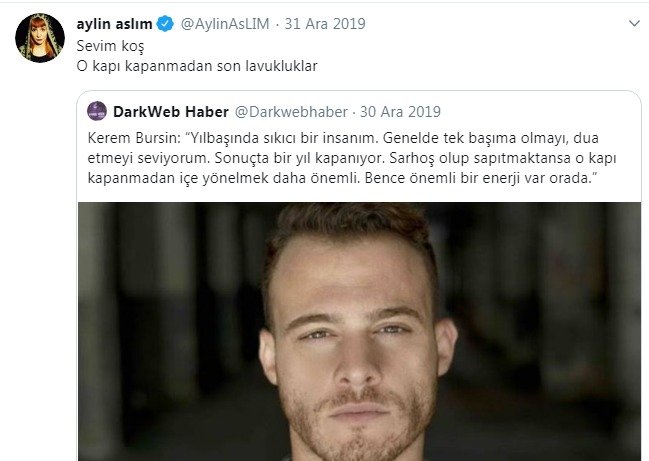
Task: Open the 30 Ara 2019 timestamp
Action: 400,112
